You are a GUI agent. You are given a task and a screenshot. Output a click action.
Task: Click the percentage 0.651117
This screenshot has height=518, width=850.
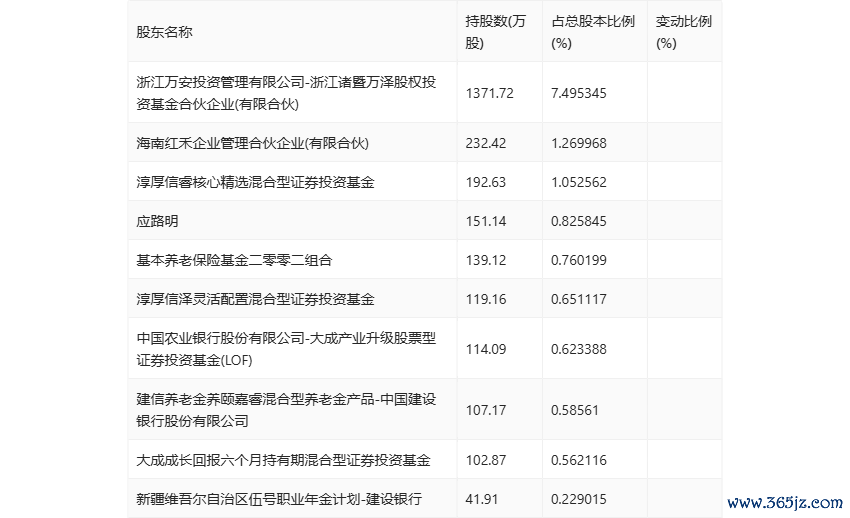(578, 299)
